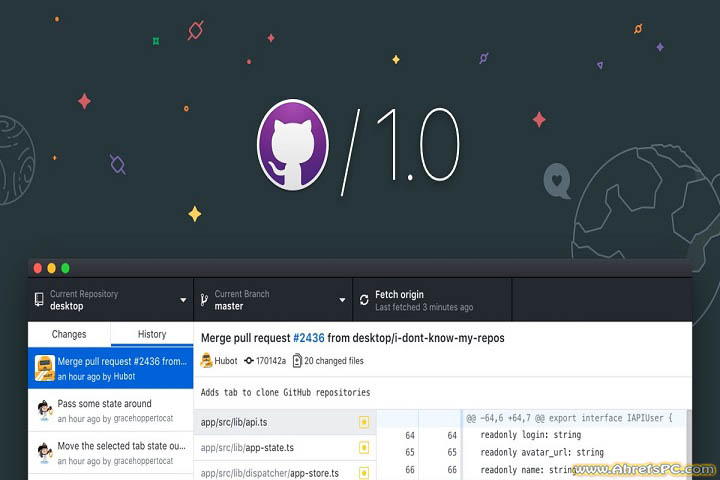This screenshot has width=720, height=480.
Task: Click the commit hash 170142a
Action: (271, 361)
